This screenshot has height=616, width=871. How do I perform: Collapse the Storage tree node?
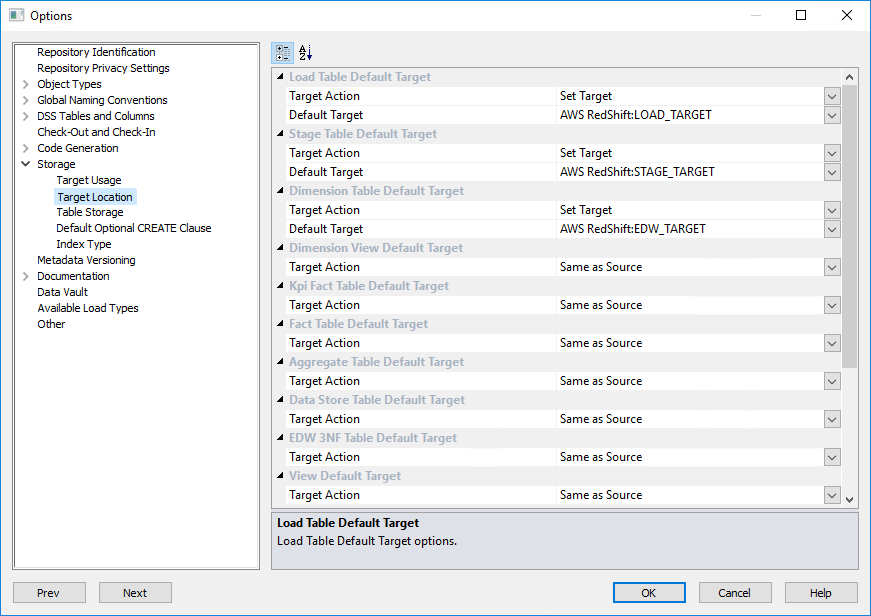(x=25, y=164)
